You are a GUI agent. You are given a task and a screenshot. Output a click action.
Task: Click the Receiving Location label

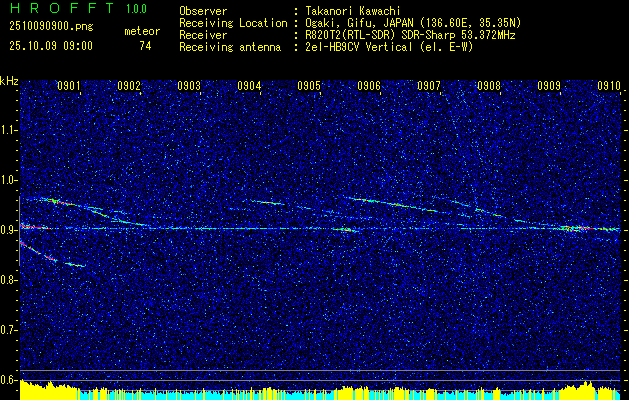233,23
